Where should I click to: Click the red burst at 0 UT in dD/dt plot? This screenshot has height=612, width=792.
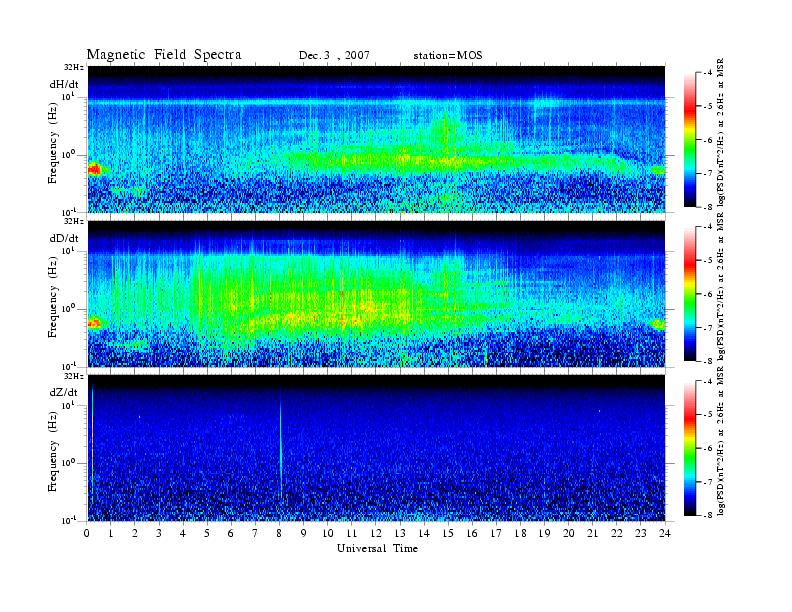click(94, 323)
